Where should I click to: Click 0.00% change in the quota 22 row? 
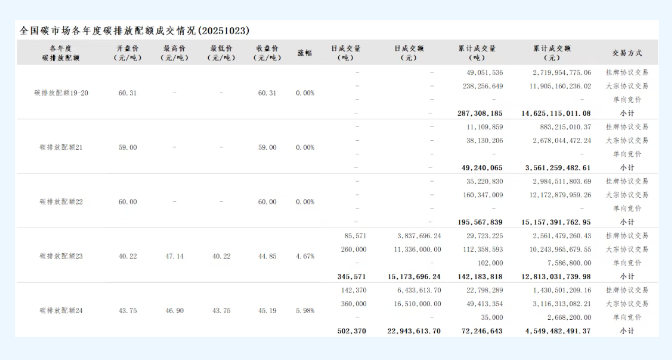305,202
